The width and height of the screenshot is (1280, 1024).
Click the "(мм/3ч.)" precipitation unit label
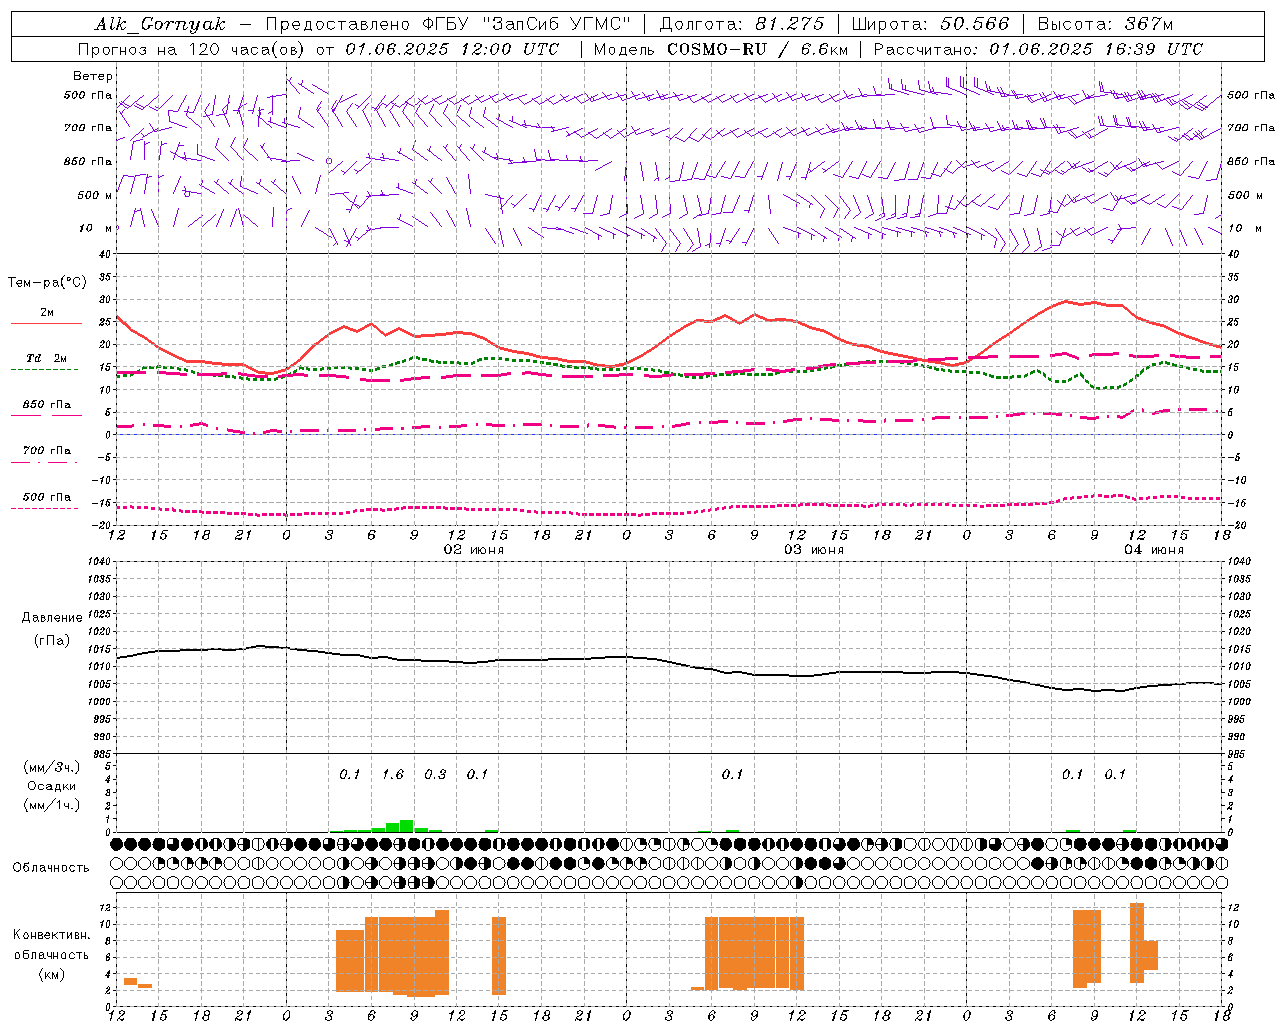52,767
